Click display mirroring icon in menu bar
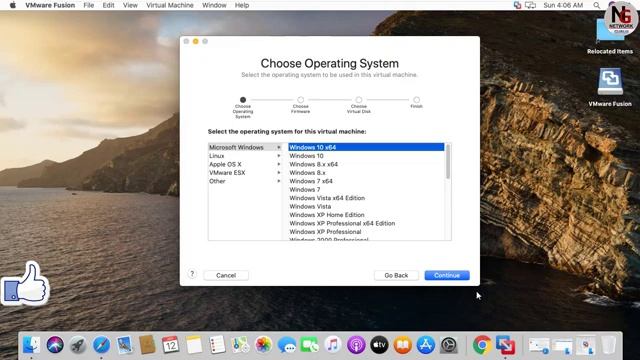The height and width of the screenshot is (360, 640). click(x=530, y=5)
